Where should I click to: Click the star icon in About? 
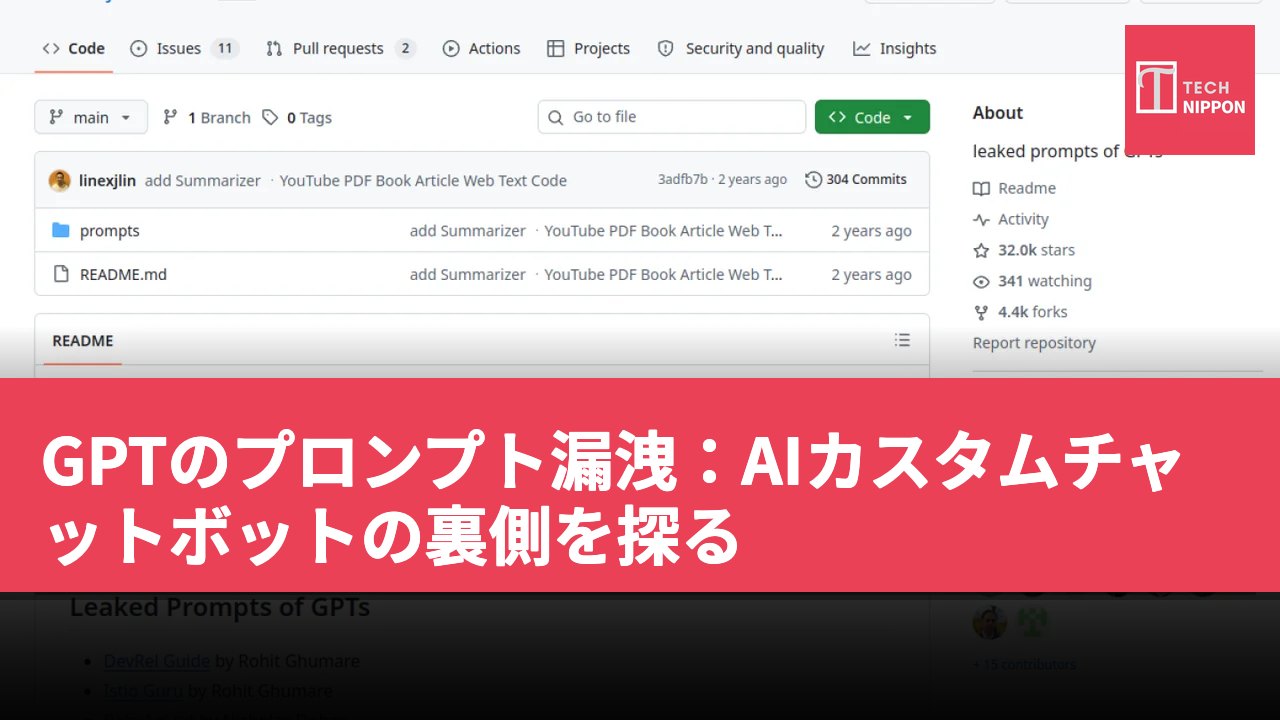coord(981,250)
